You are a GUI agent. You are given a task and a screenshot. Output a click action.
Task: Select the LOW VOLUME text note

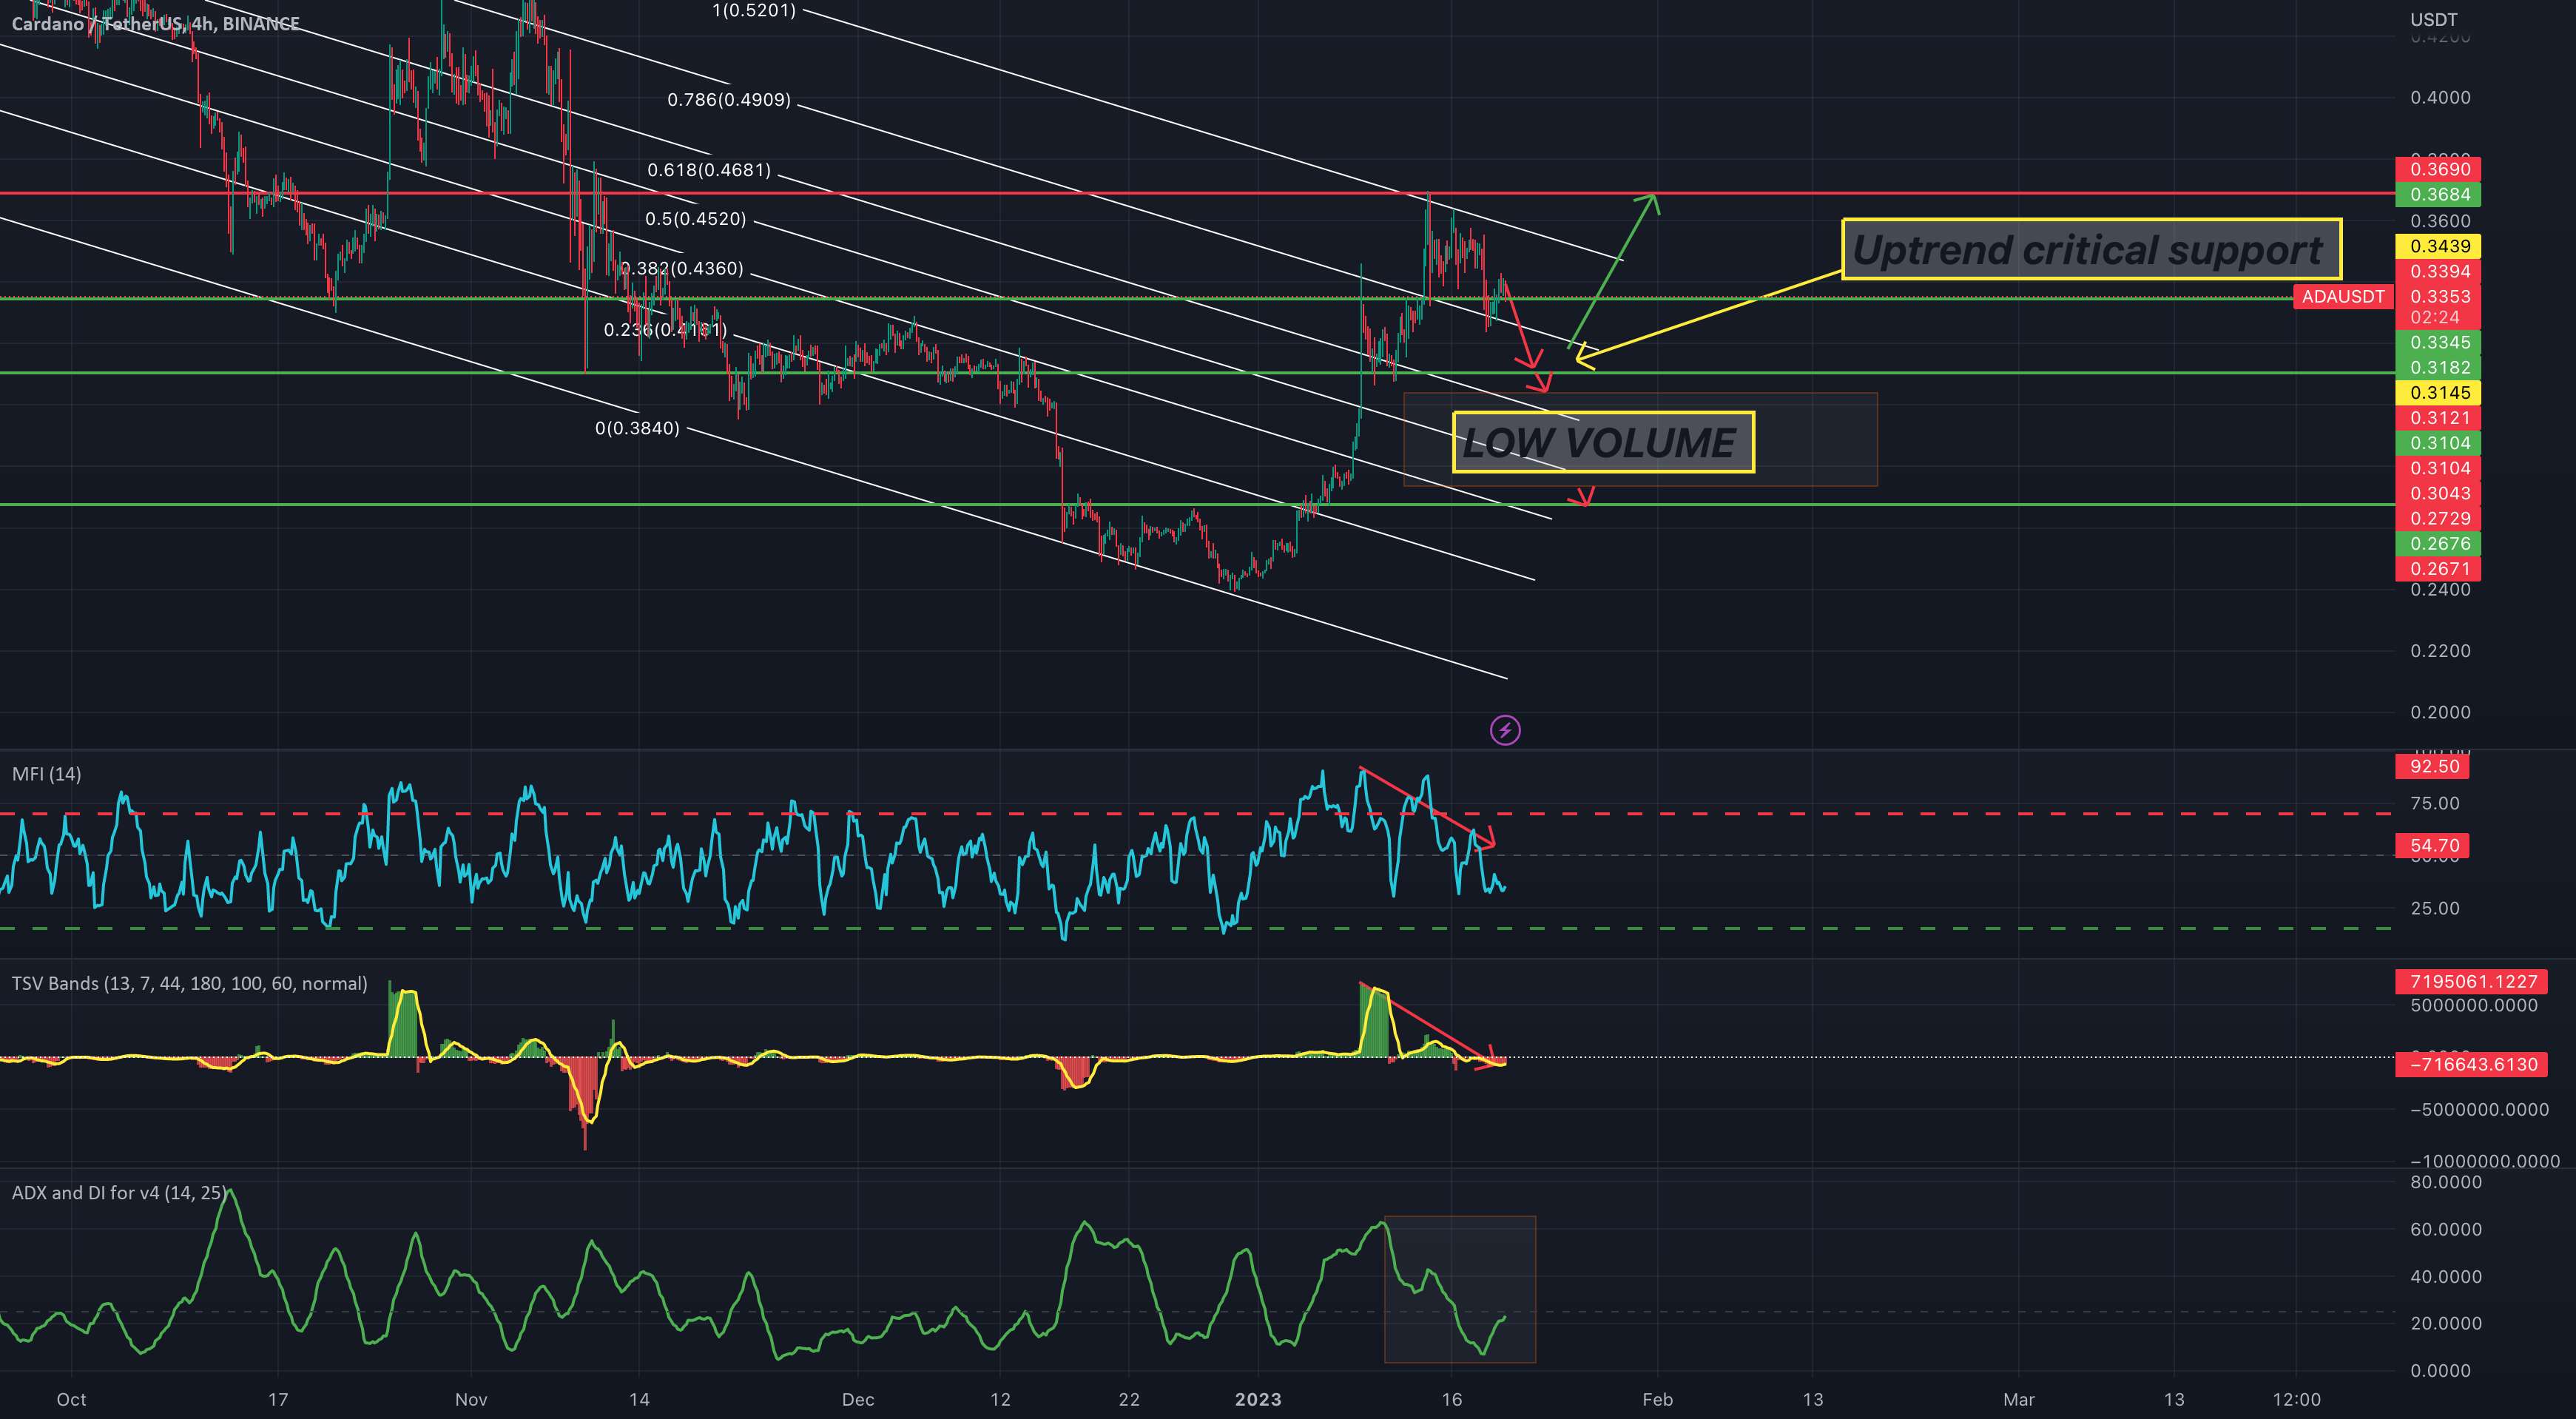coord(1603,442)
